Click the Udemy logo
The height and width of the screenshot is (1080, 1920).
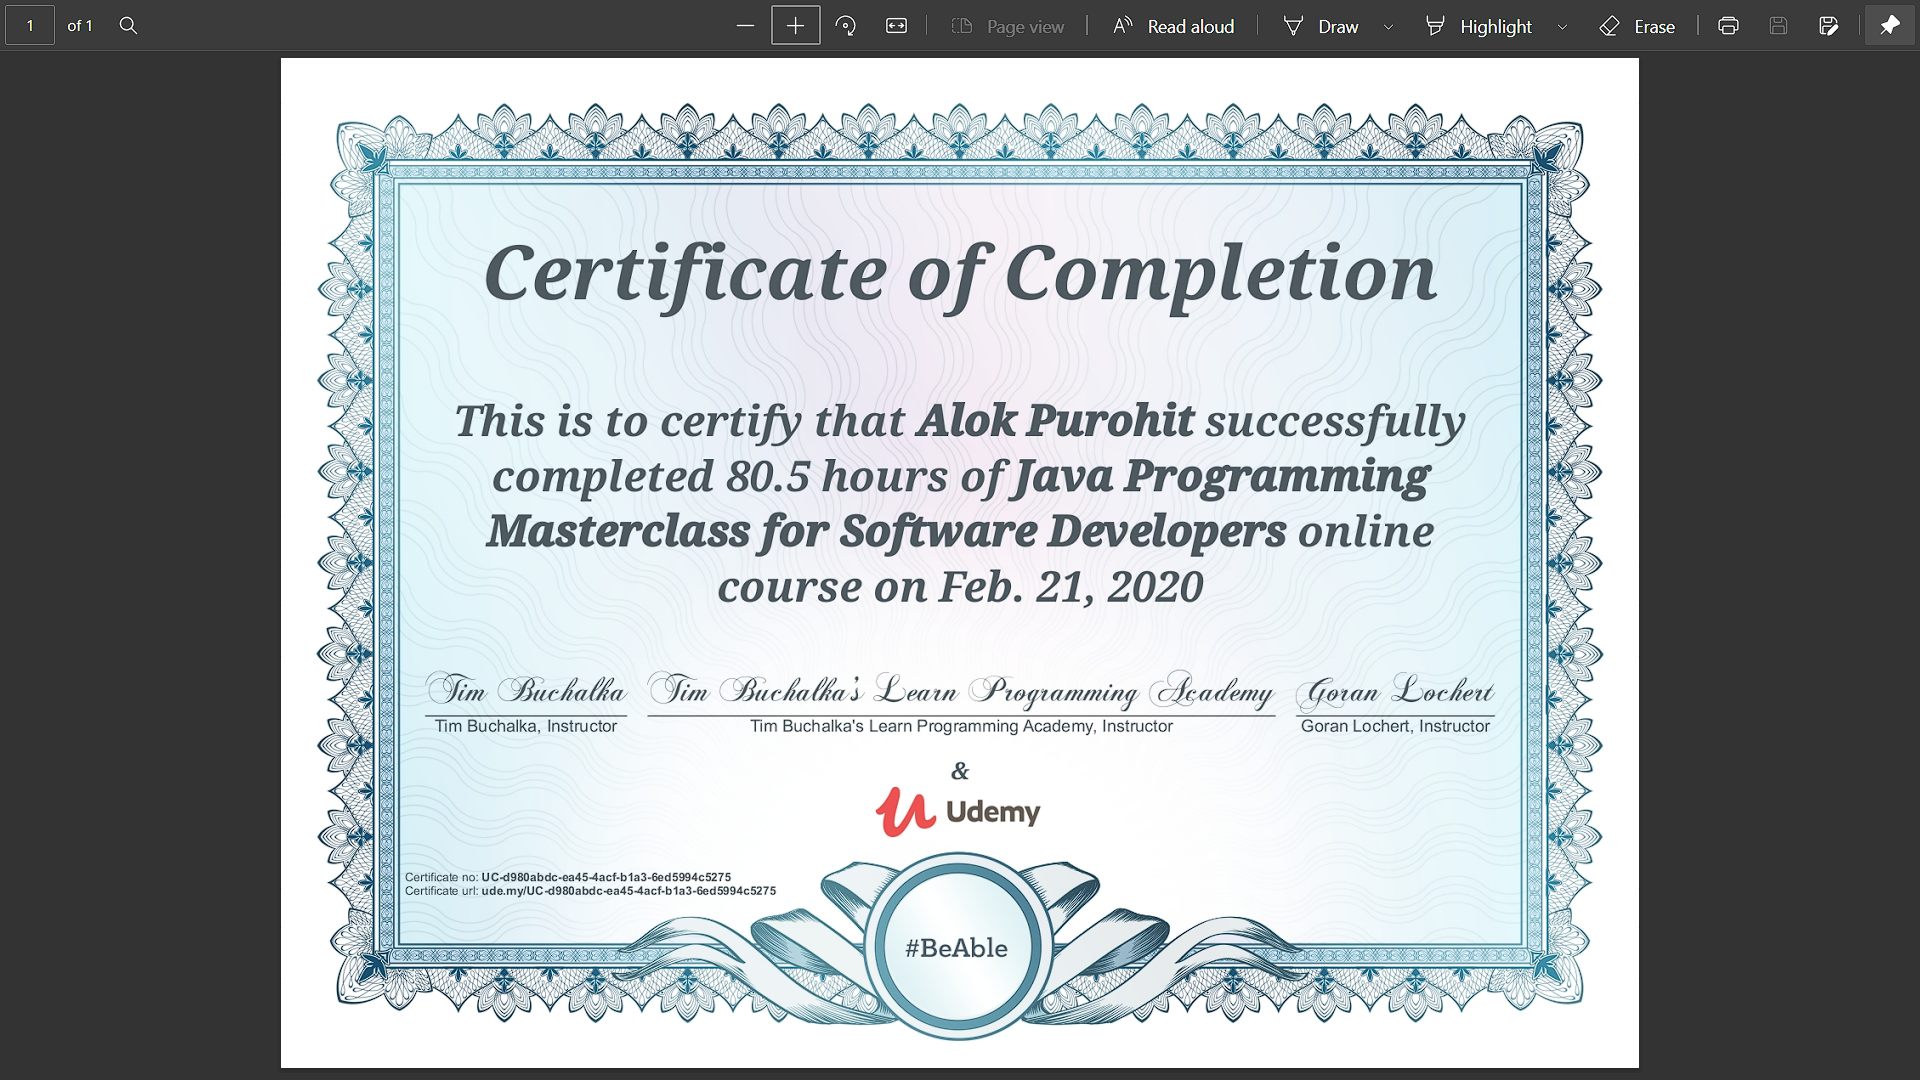pyautogui.click(x=958, y=811)
